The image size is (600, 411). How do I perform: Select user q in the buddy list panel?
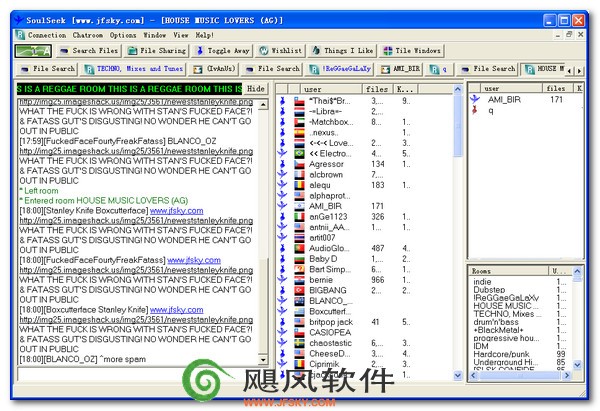tap(491, 111)
